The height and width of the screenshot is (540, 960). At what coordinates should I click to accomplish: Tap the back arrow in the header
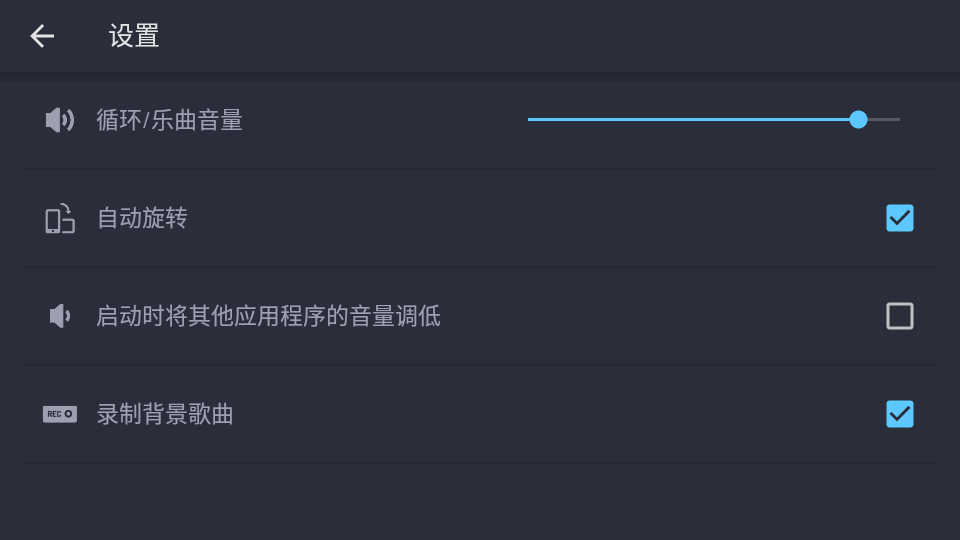coord(42,36)
